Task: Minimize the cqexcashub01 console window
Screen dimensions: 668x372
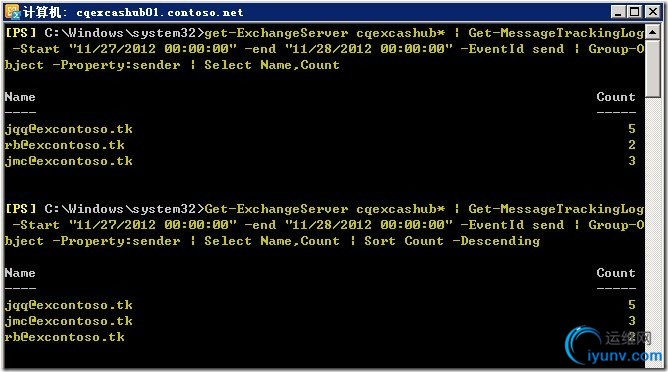Action: coord(618,12)
